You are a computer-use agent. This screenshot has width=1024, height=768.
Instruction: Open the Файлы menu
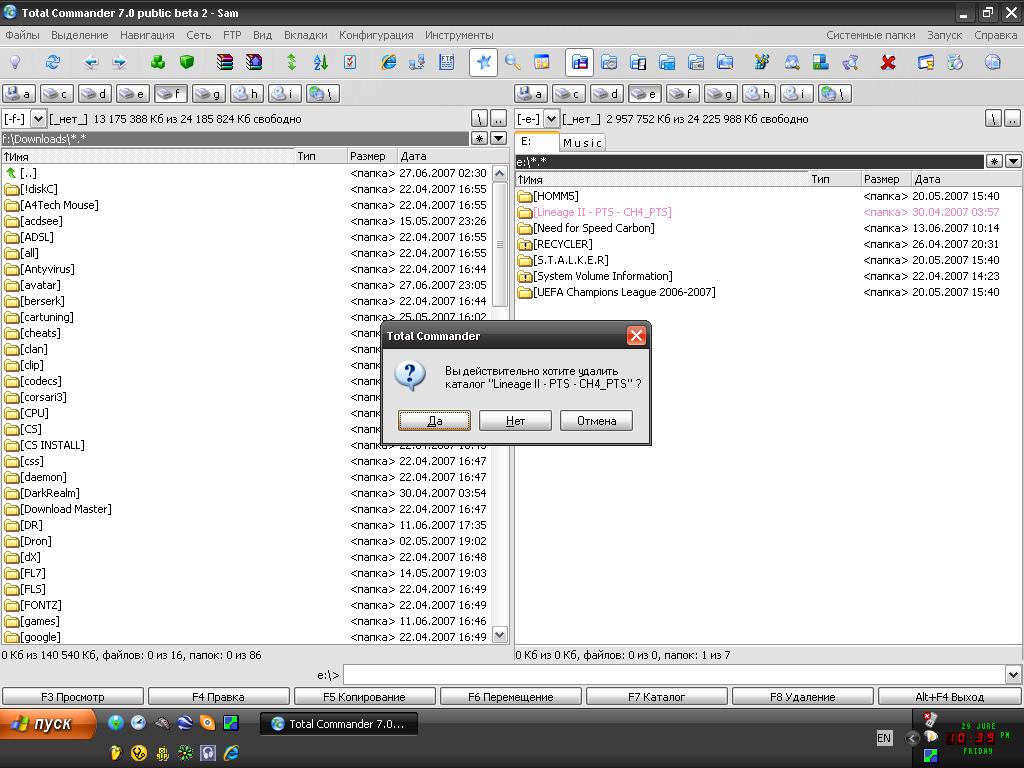tap(22, 35)
